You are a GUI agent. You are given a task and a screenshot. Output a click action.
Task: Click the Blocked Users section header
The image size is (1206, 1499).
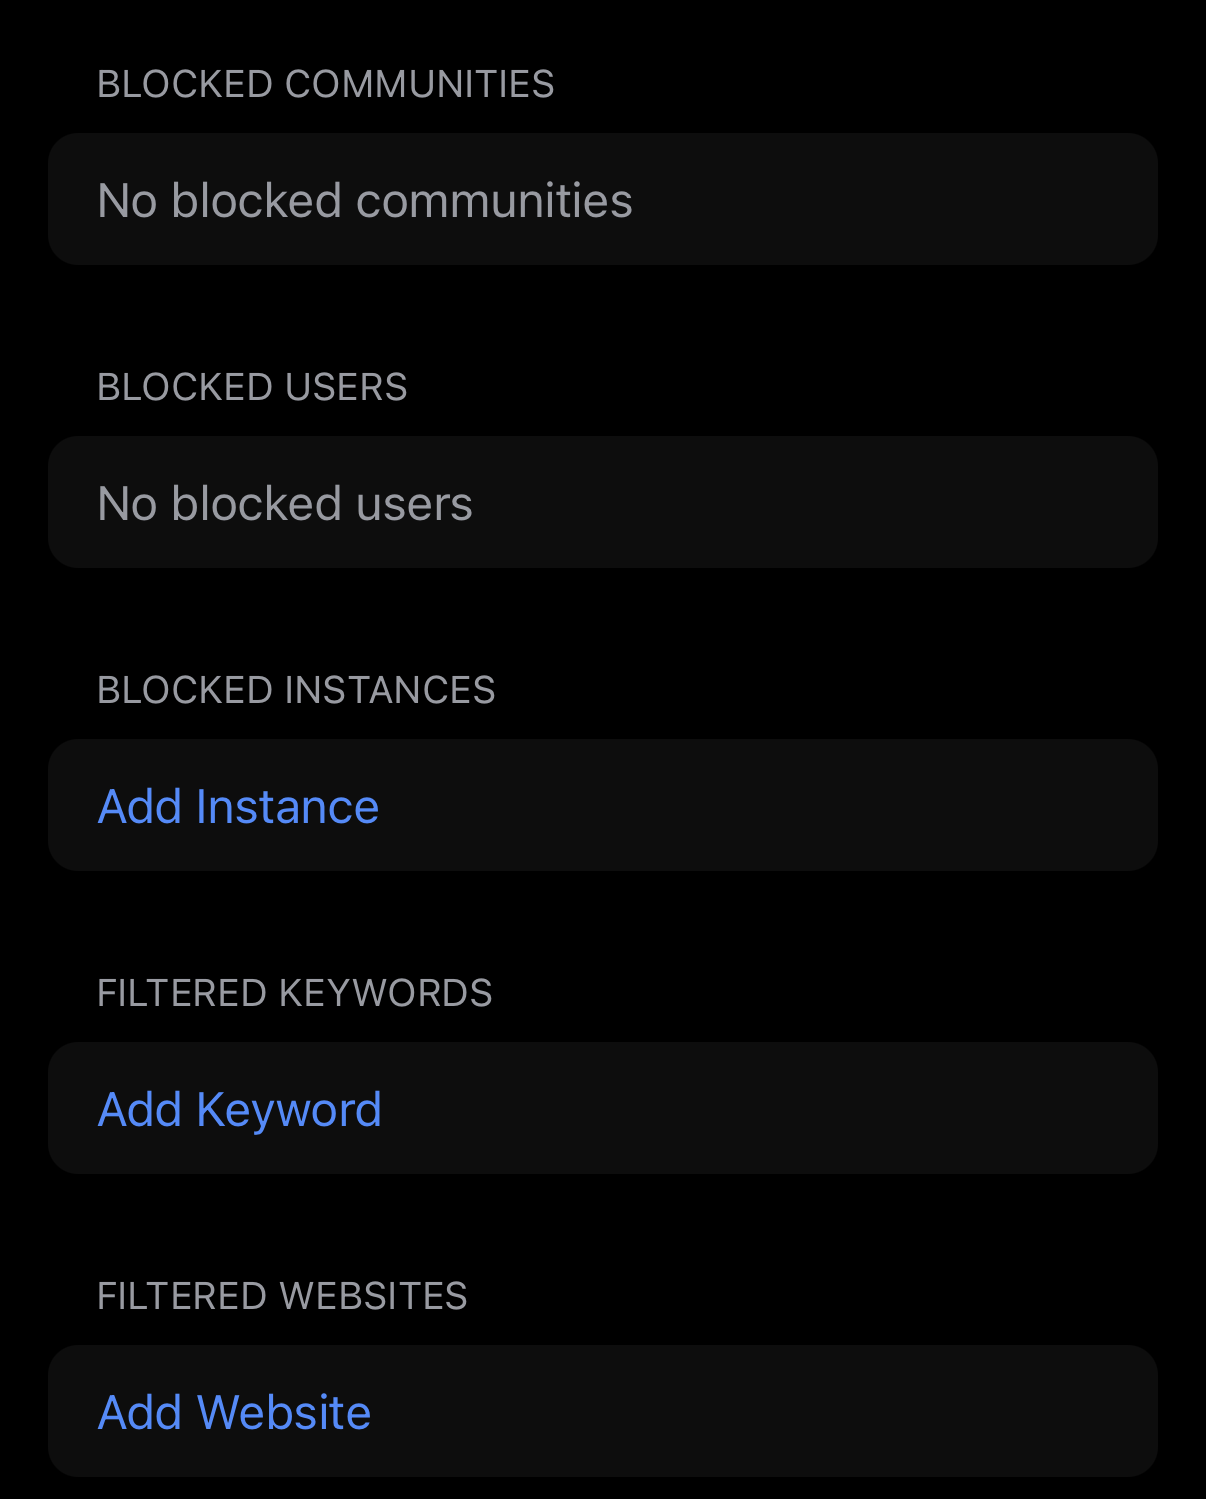252,388
